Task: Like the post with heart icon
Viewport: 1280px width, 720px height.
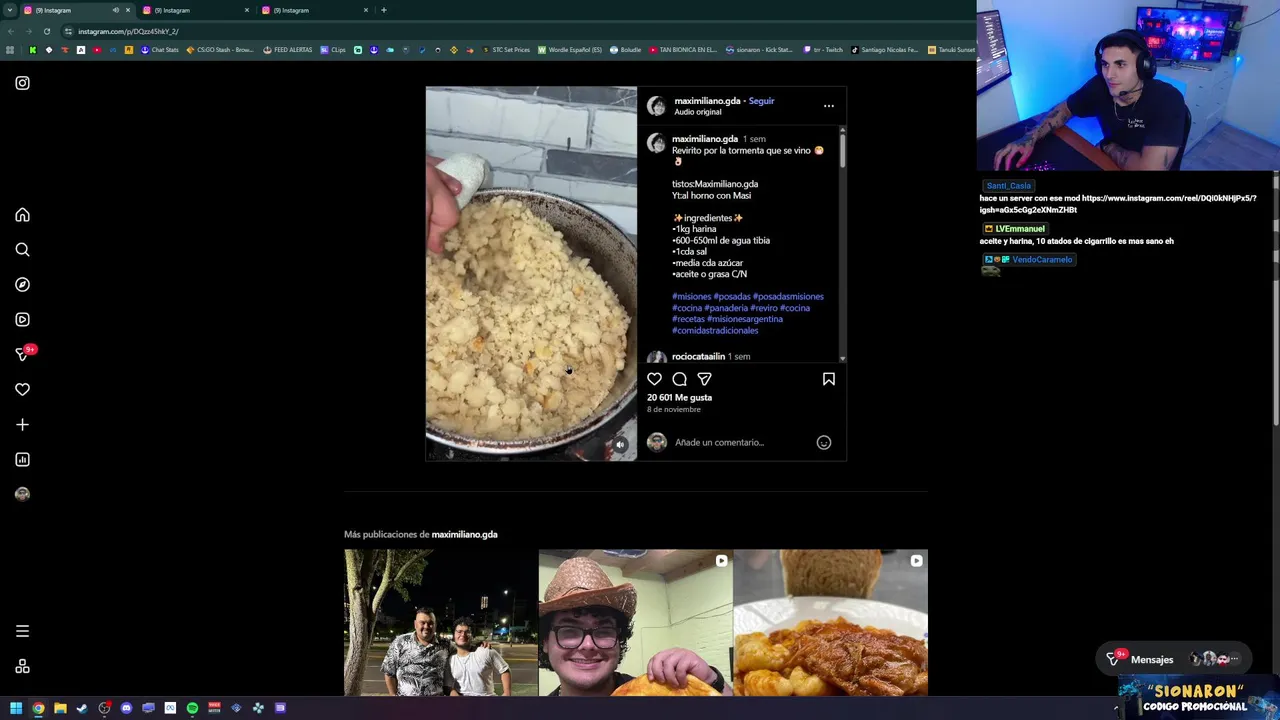Action: (x=654, y=379)
